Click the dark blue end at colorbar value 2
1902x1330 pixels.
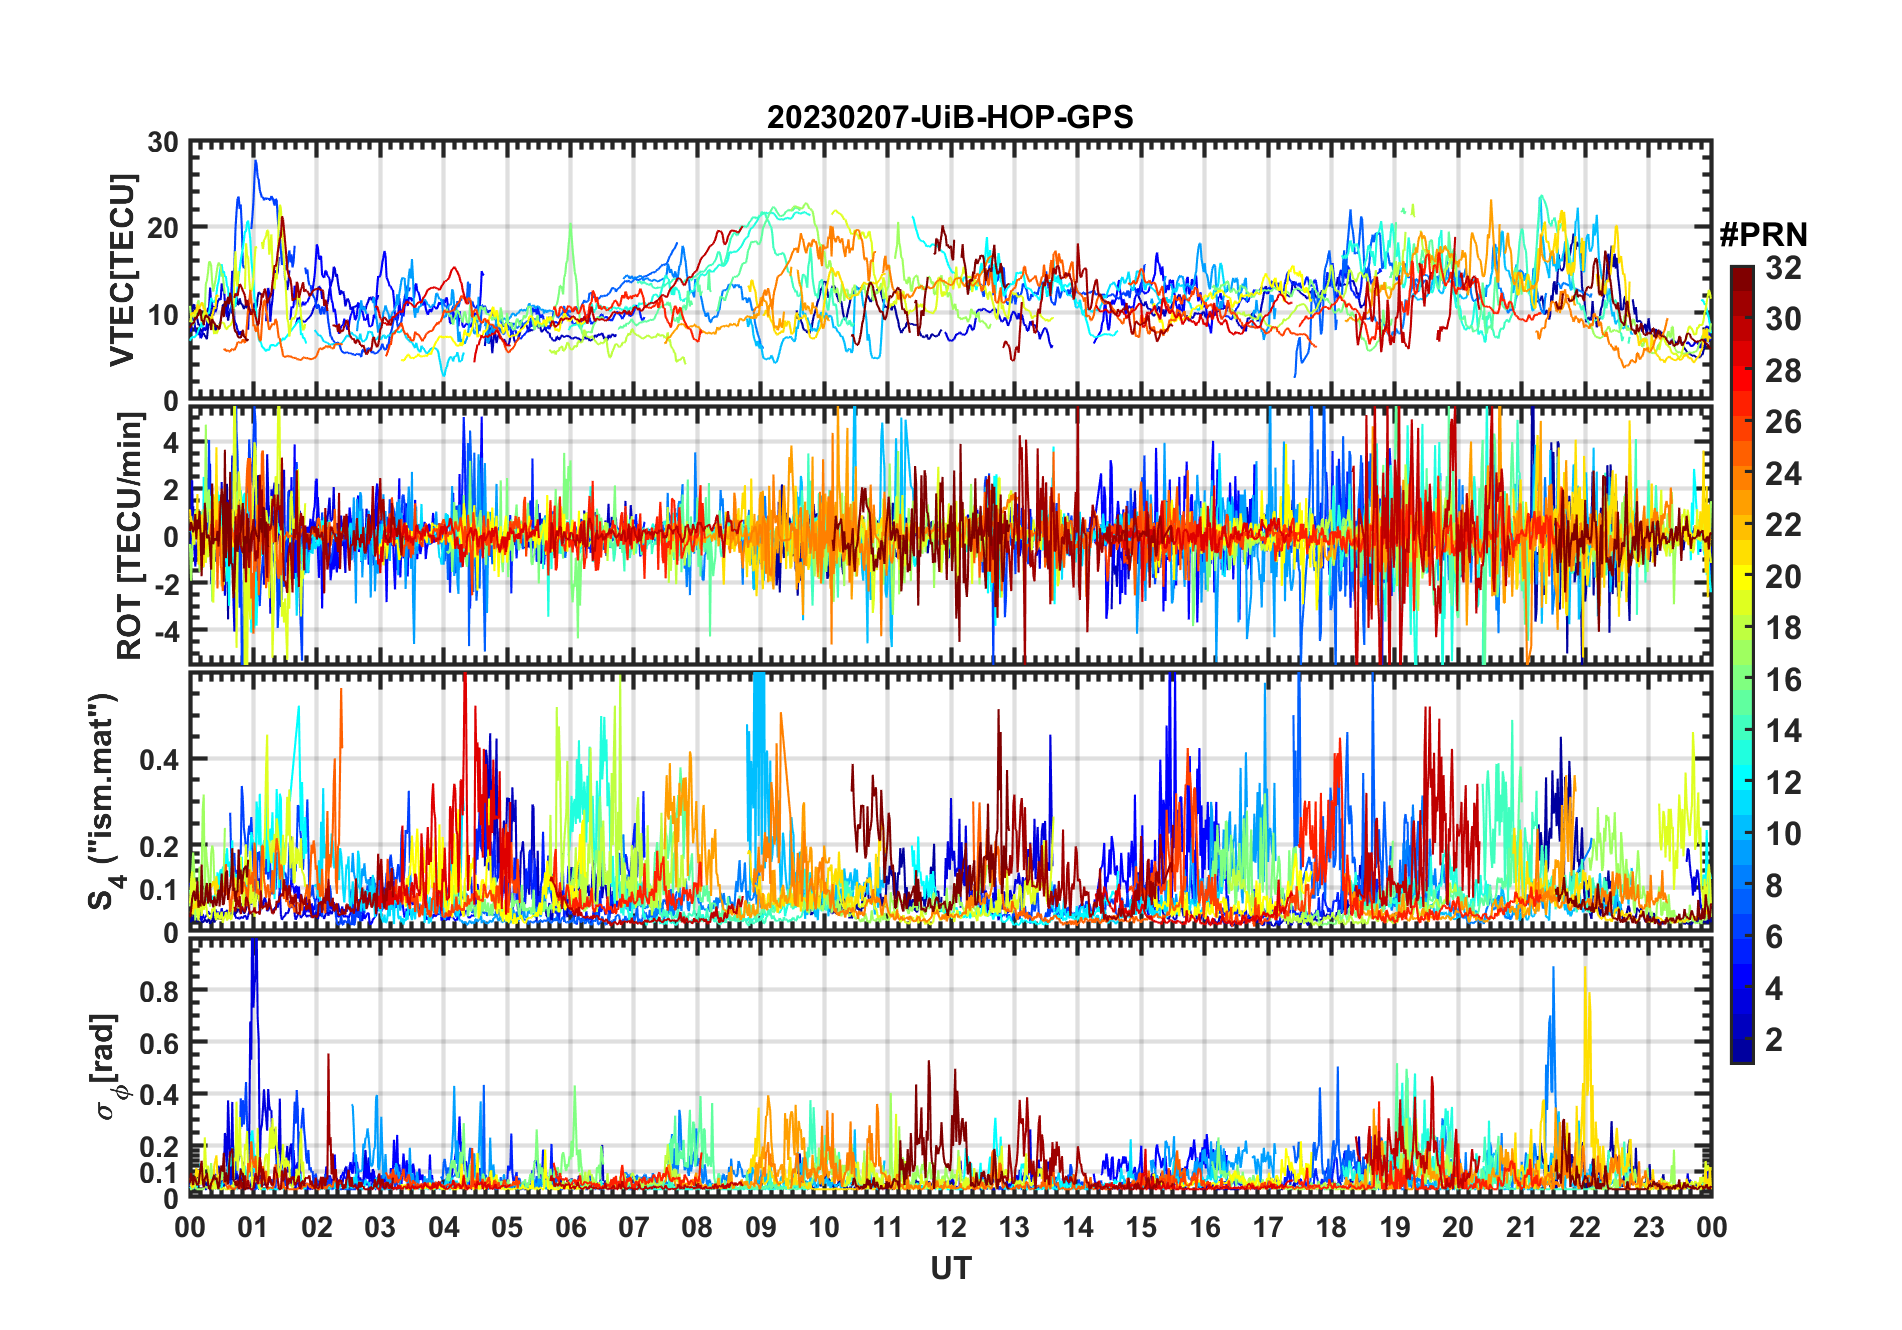click(x=1742, y=1041)
